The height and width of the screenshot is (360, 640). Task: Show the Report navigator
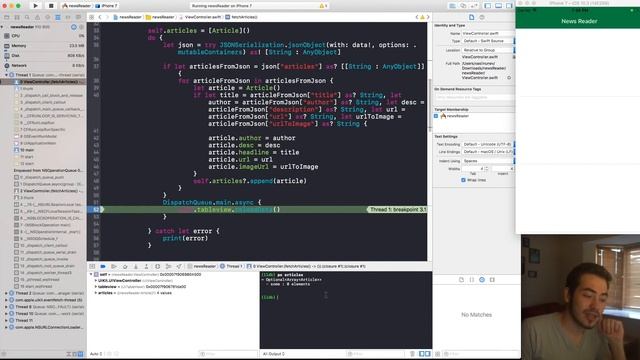pos(78,17)
